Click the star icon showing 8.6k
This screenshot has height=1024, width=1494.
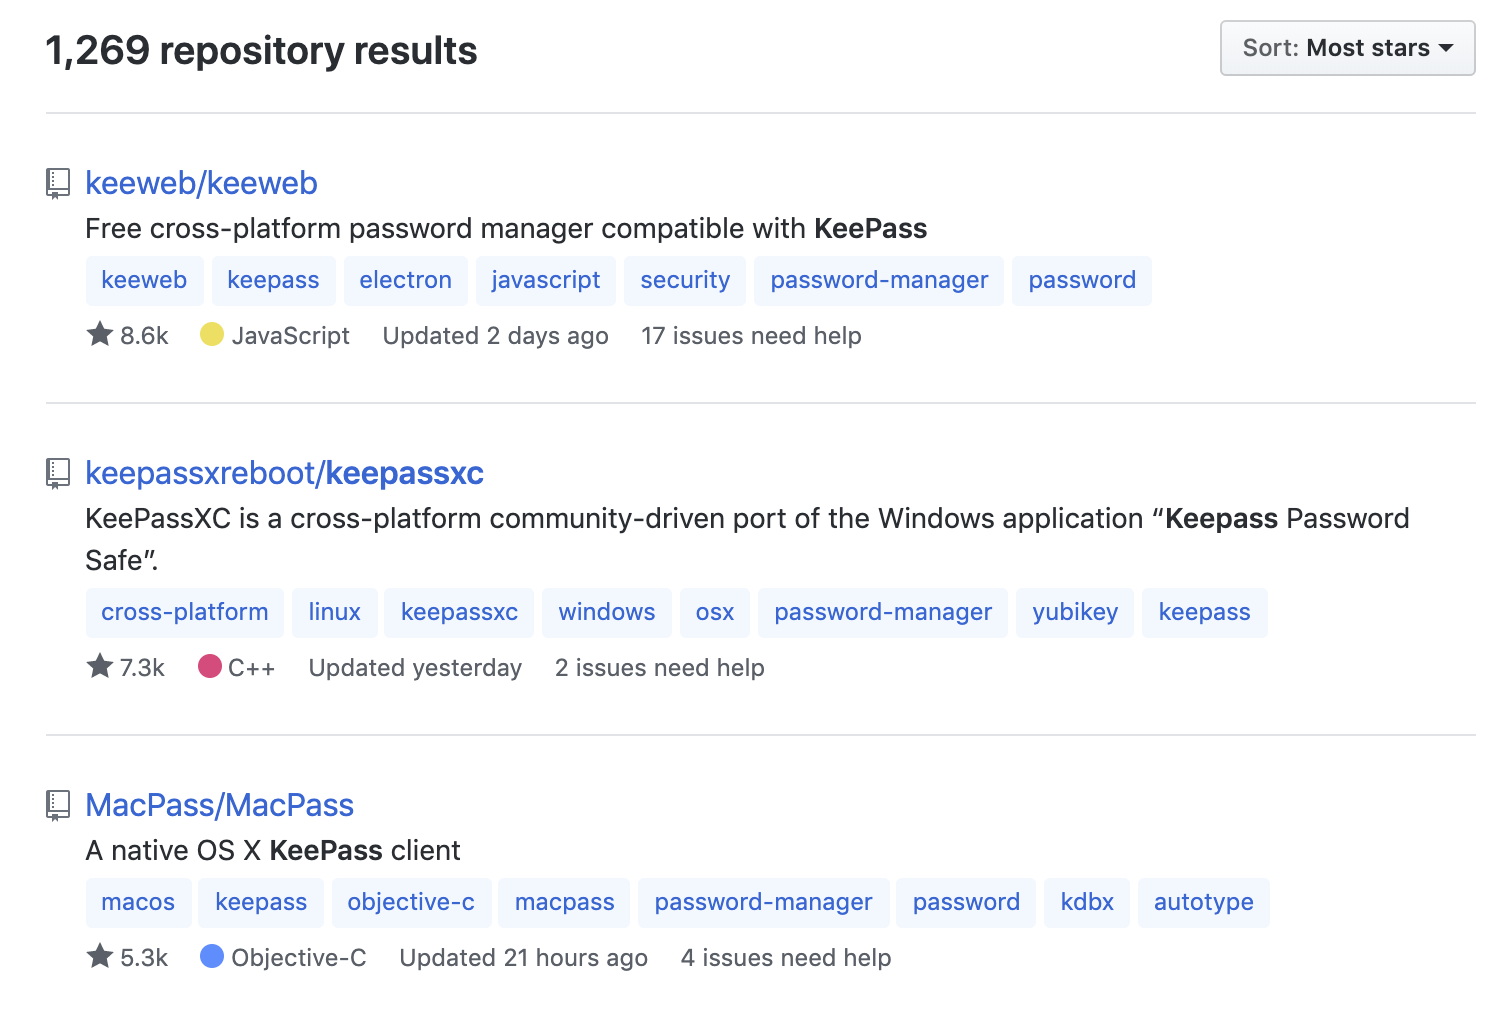coord(100,334)
